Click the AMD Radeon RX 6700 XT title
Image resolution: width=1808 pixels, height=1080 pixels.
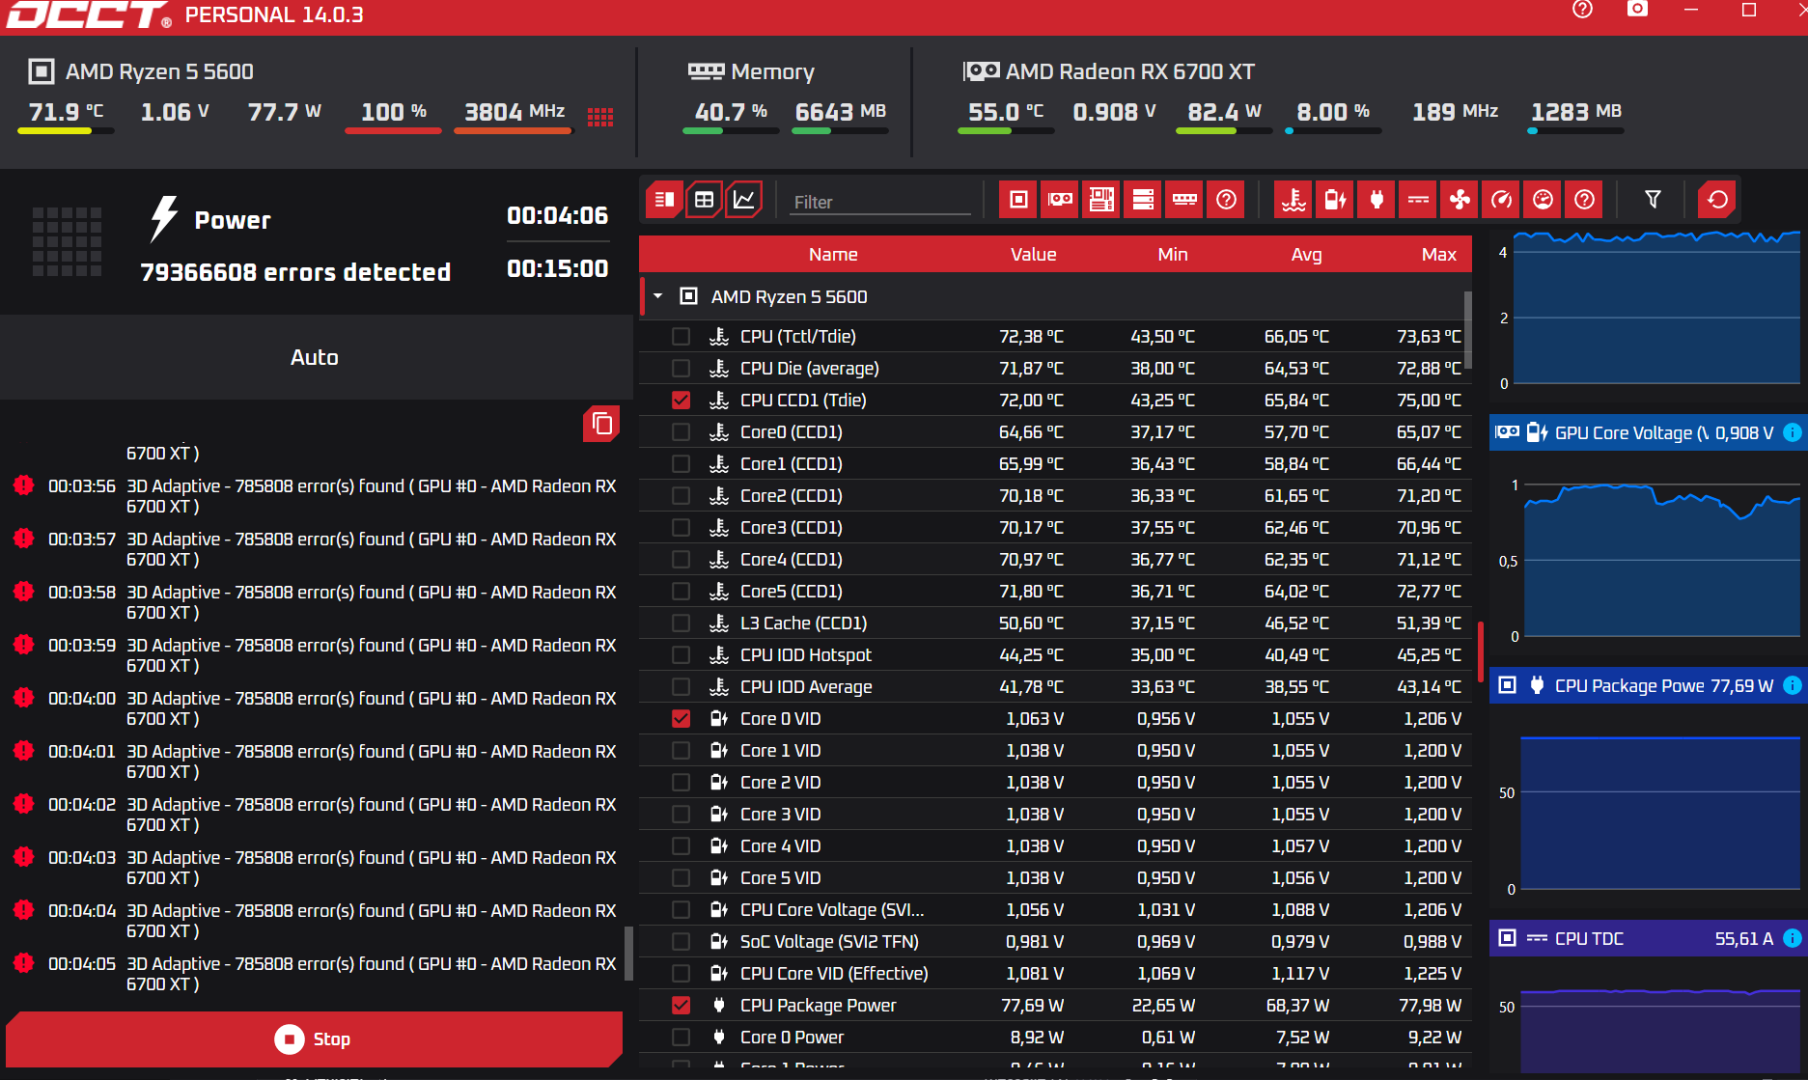(x=1130, y=72)
